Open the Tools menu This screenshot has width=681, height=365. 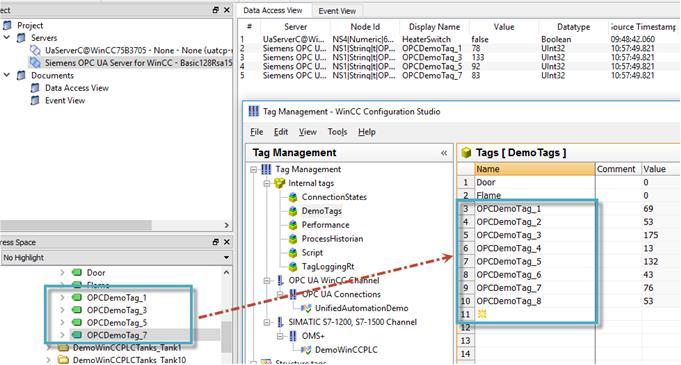coord(337,132)
